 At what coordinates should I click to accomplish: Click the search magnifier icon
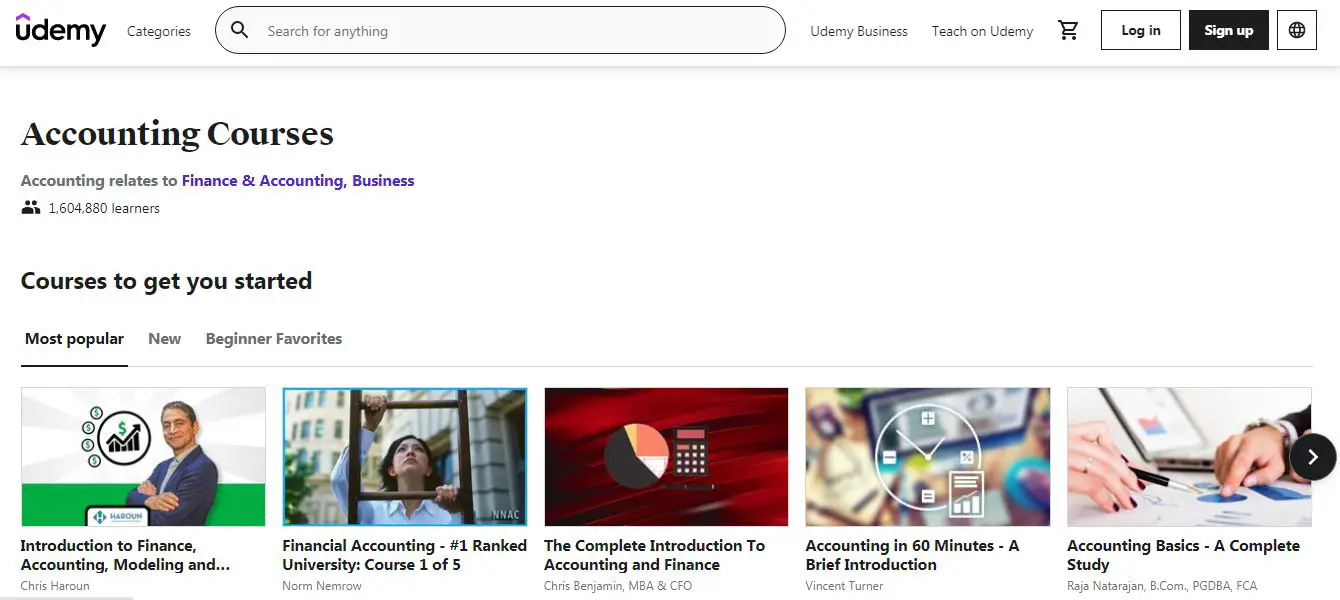click(240, 31)
